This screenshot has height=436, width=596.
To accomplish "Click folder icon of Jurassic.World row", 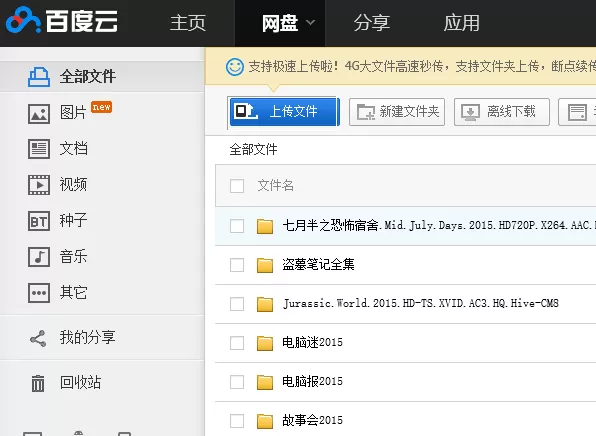I will (x=265, y=304).
